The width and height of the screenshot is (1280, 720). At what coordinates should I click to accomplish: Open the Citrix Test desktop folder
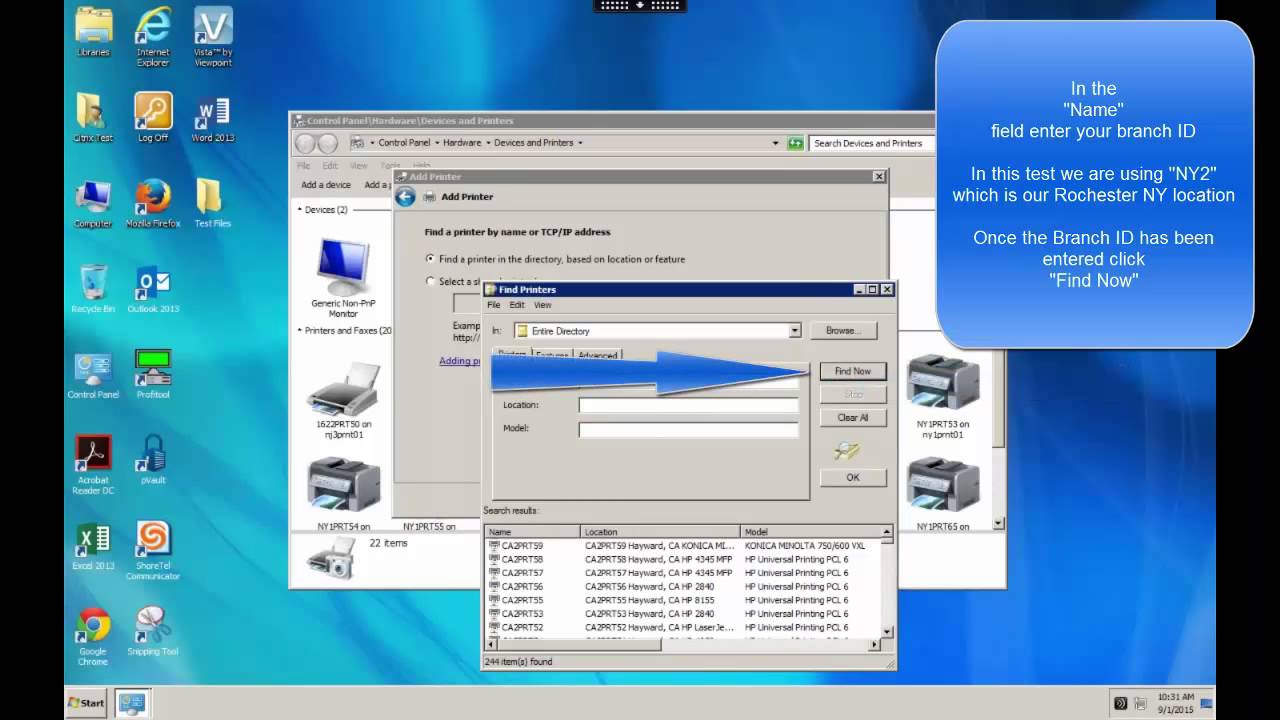point(93,117)
